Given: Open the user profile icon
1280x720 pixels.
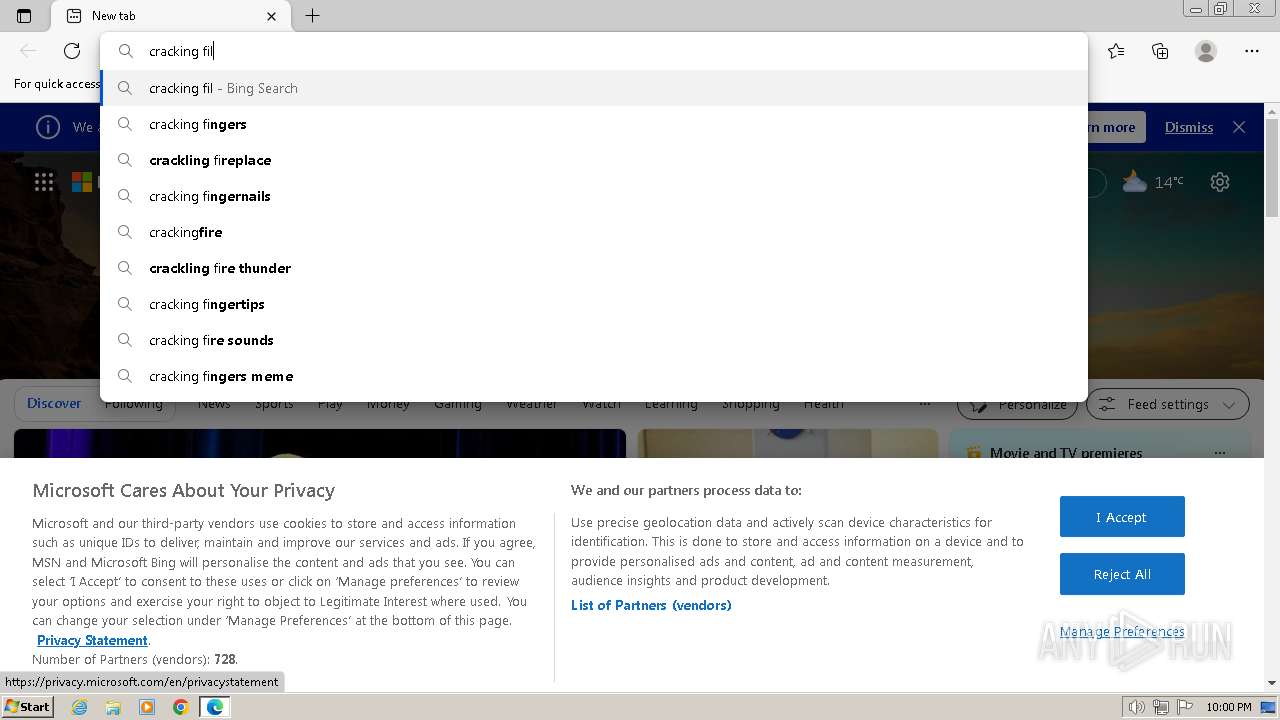Looking at the screenshot, I should pyautogui.click(x=1206, y=51).
